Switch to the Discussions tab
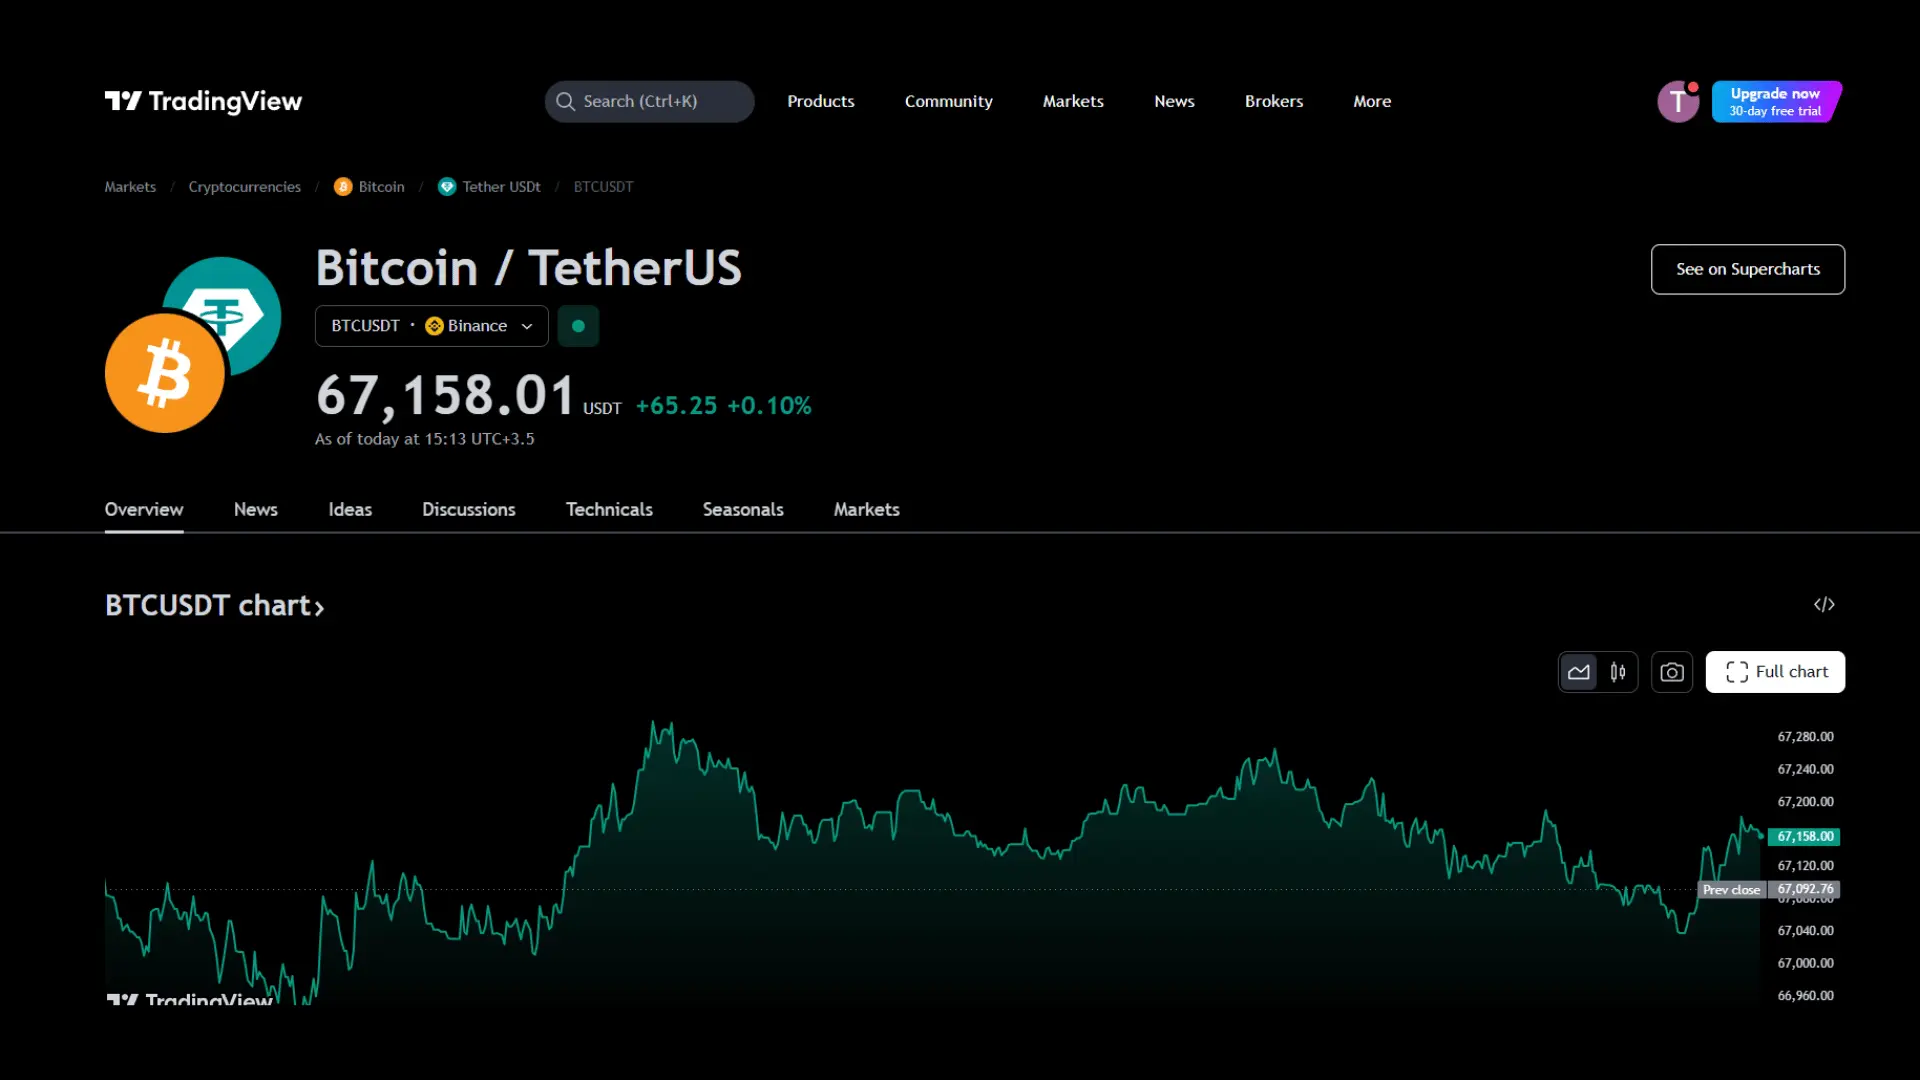1920x1080 pixels. (469, 509)
